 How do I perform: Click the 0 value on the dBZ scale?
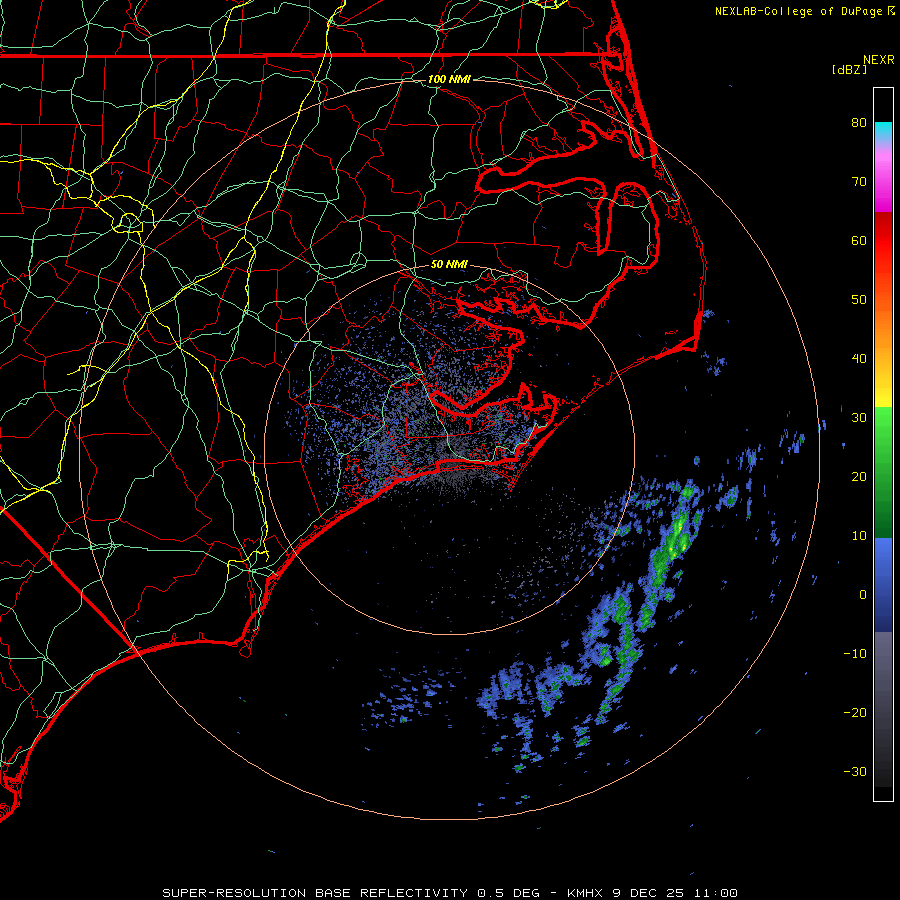tap(863, 595)
